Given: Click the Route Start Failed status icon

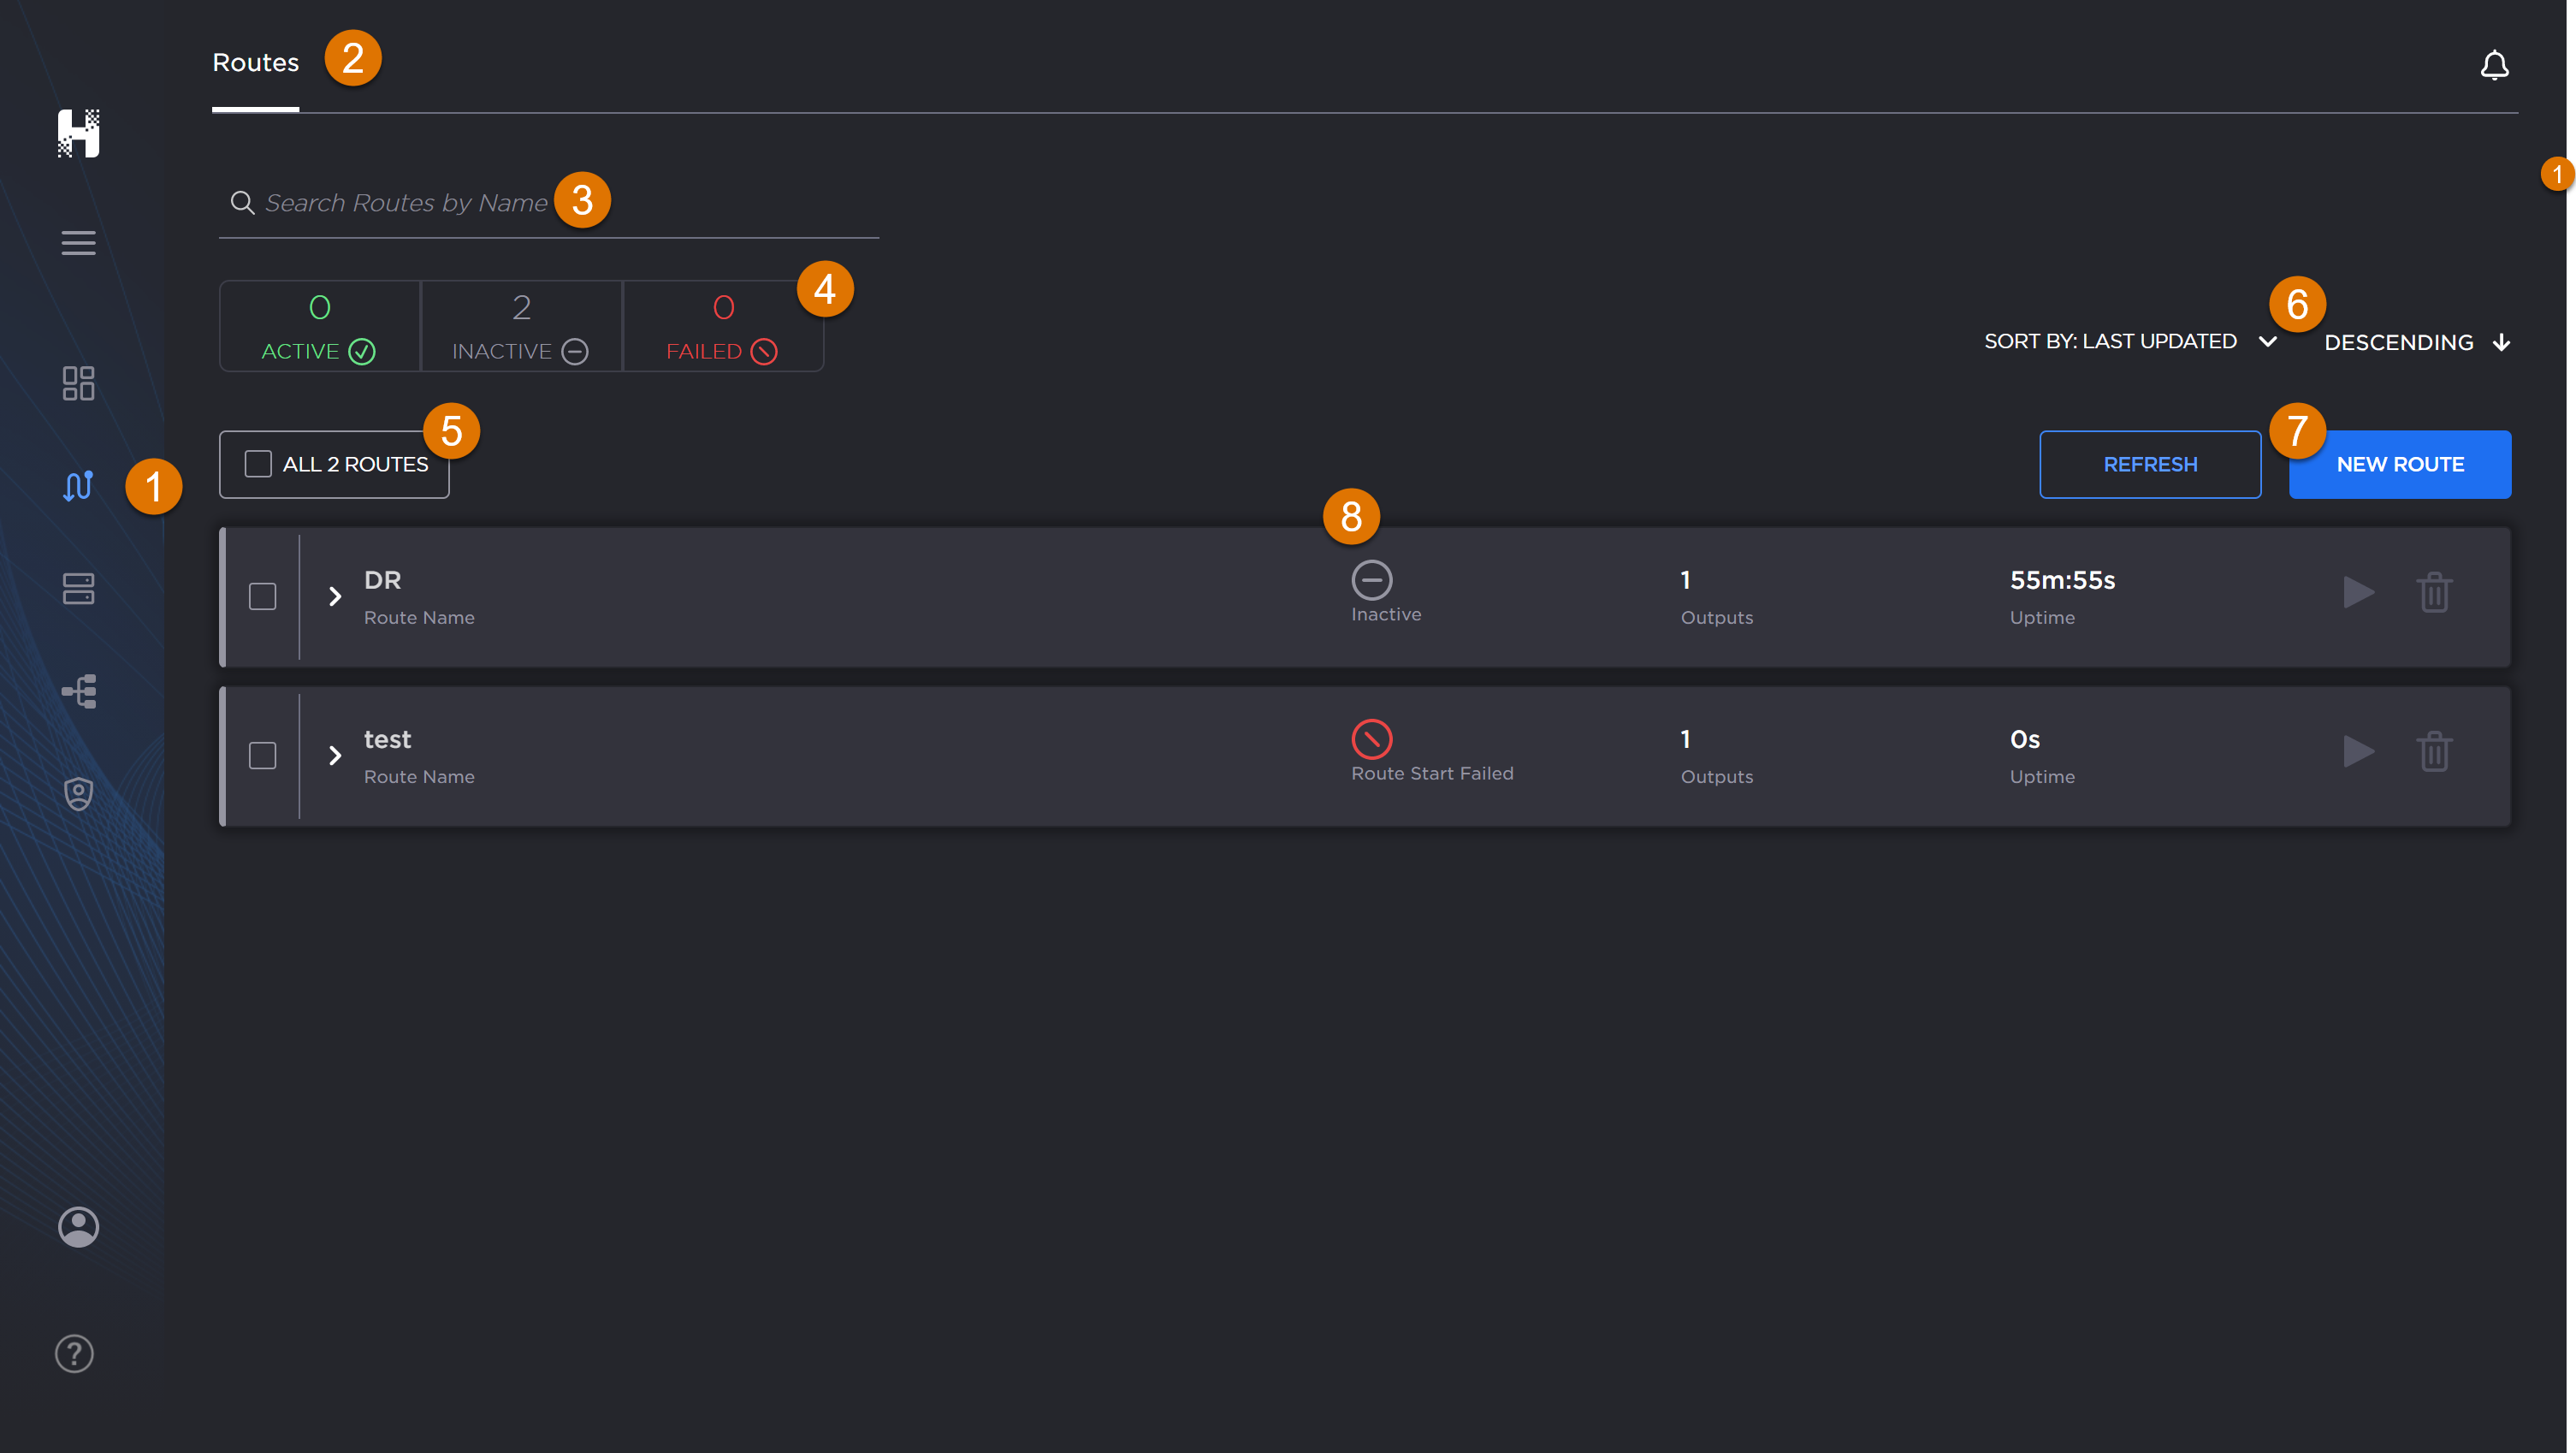Looking at the screenshot, I should tap(1372, 739).
